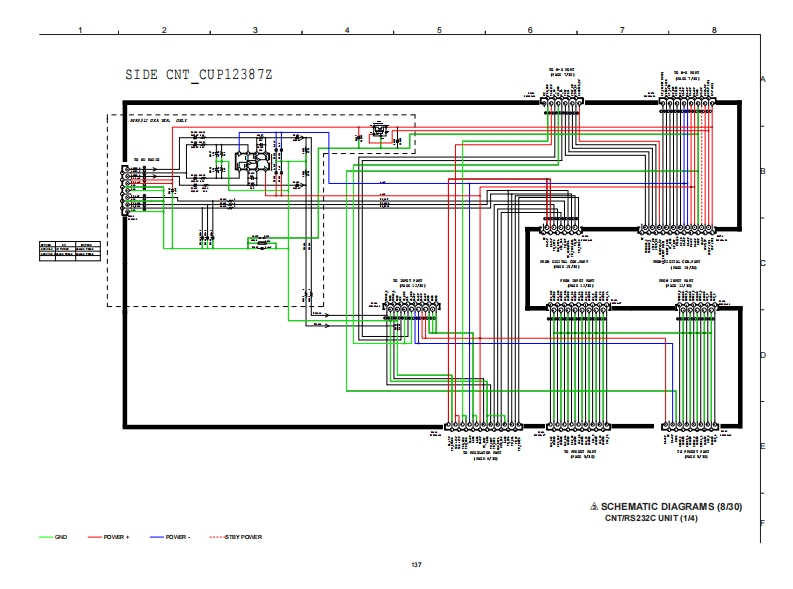Click row marker F on right ruler
Image resolution: width=793 pixels, height=589 pixels.
762,523
